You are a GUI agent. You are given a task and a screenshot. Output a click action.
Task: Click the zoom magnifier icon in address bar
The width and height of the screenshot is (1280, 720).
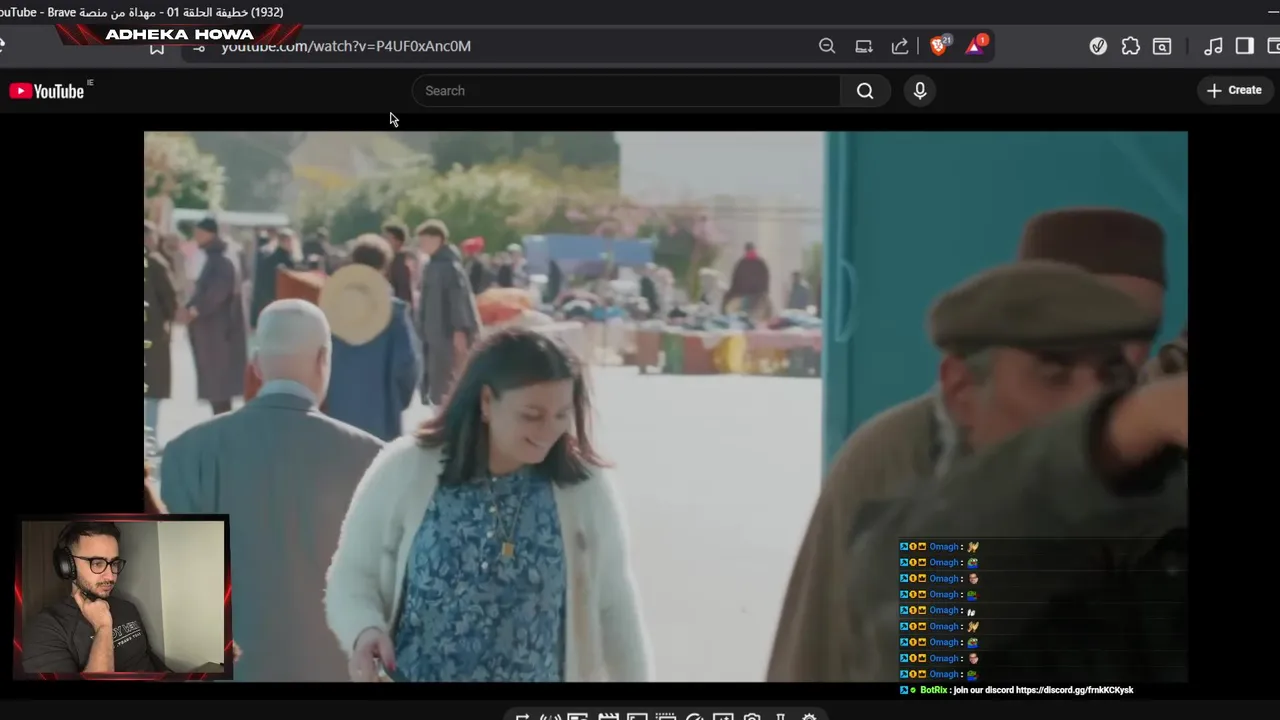coord(827,46)
